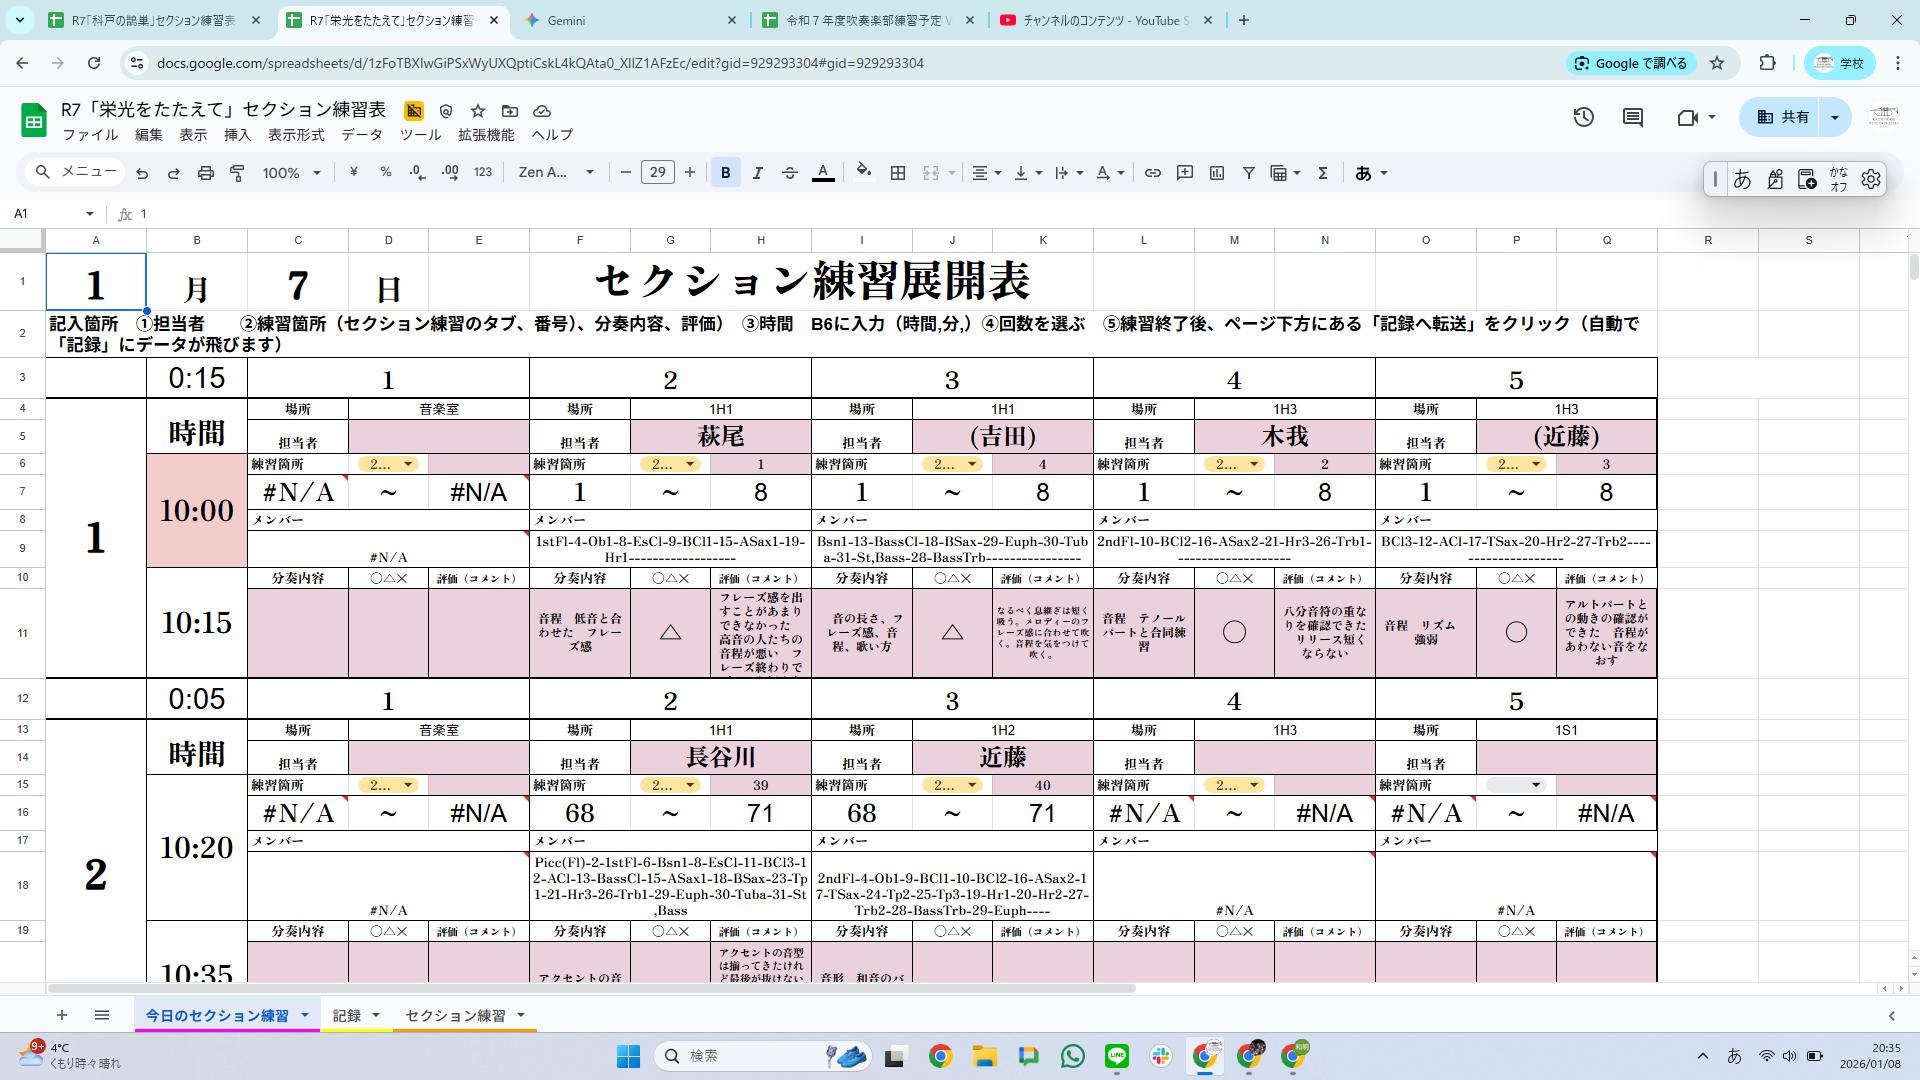Open version history clock icon
Screen dimensions: 1920x1080
coord(1583,117)
